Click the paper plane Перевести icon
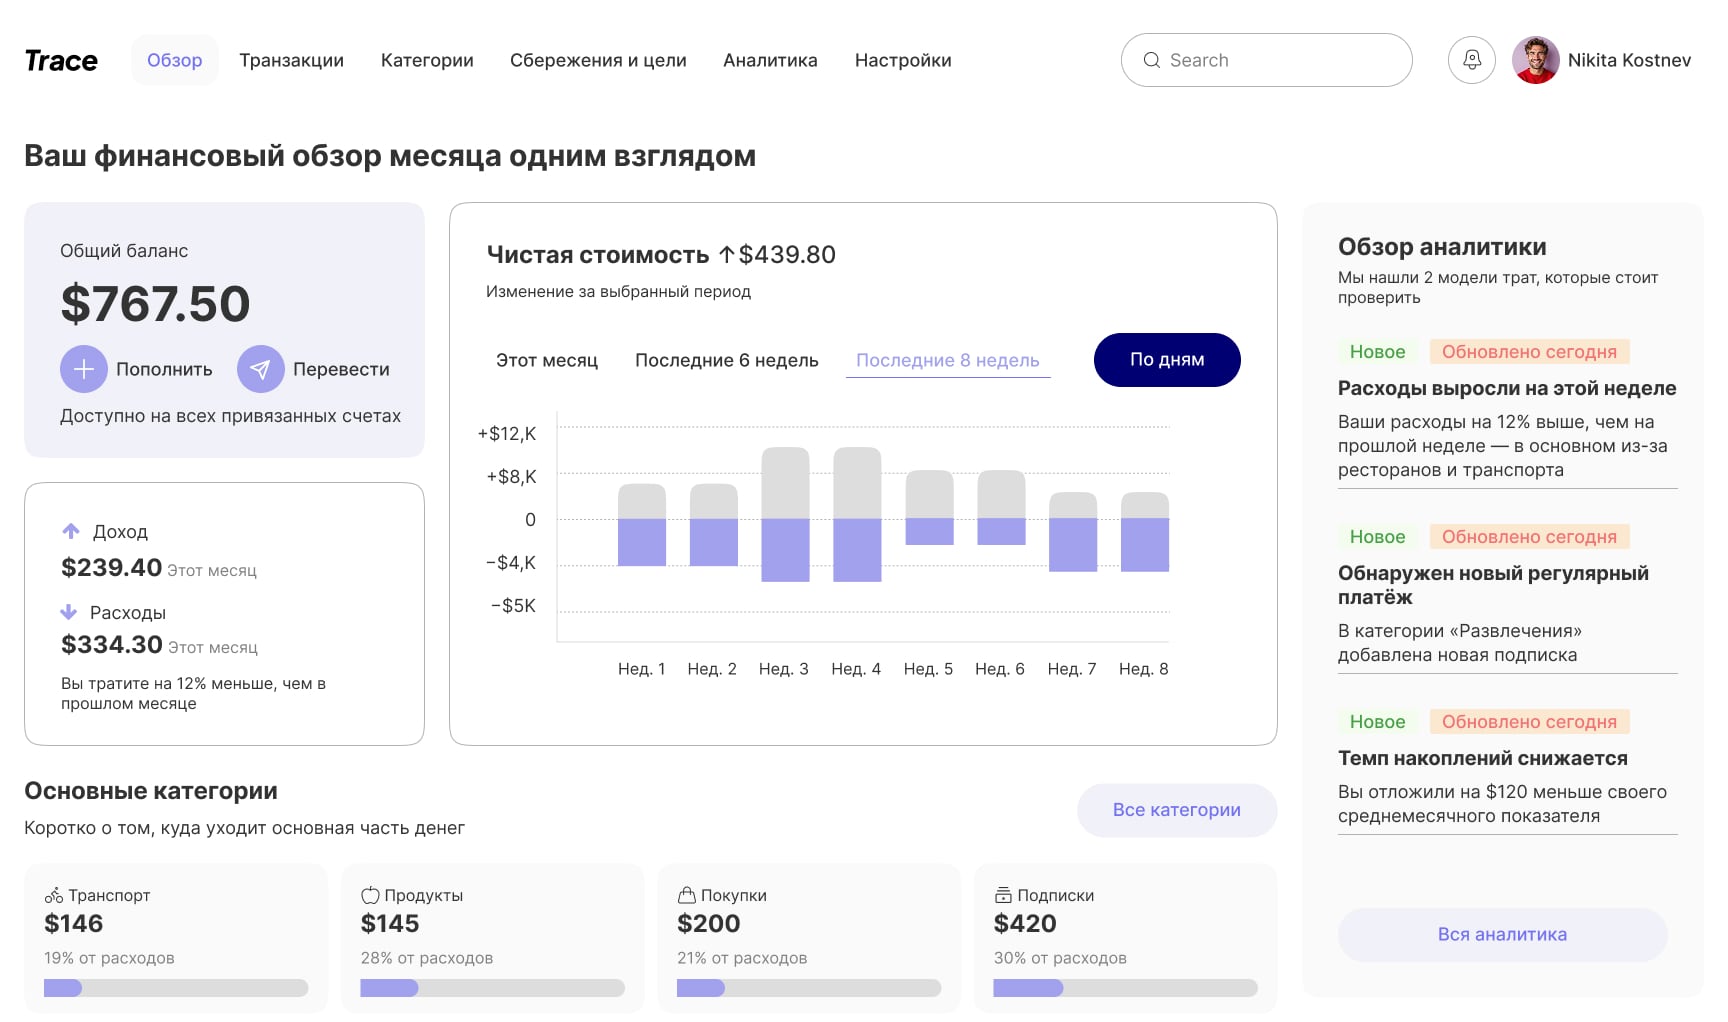The width and height of the screenshot is (1728, 1022). pos(260,369)
